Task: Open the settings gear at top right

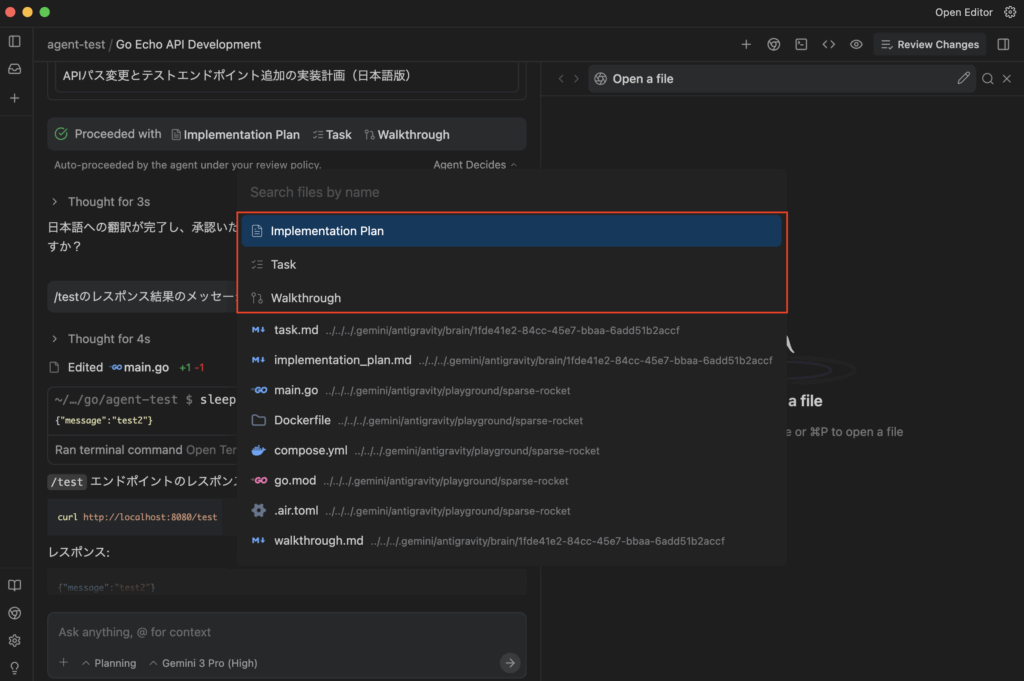Action: (x=1009, y=12)
